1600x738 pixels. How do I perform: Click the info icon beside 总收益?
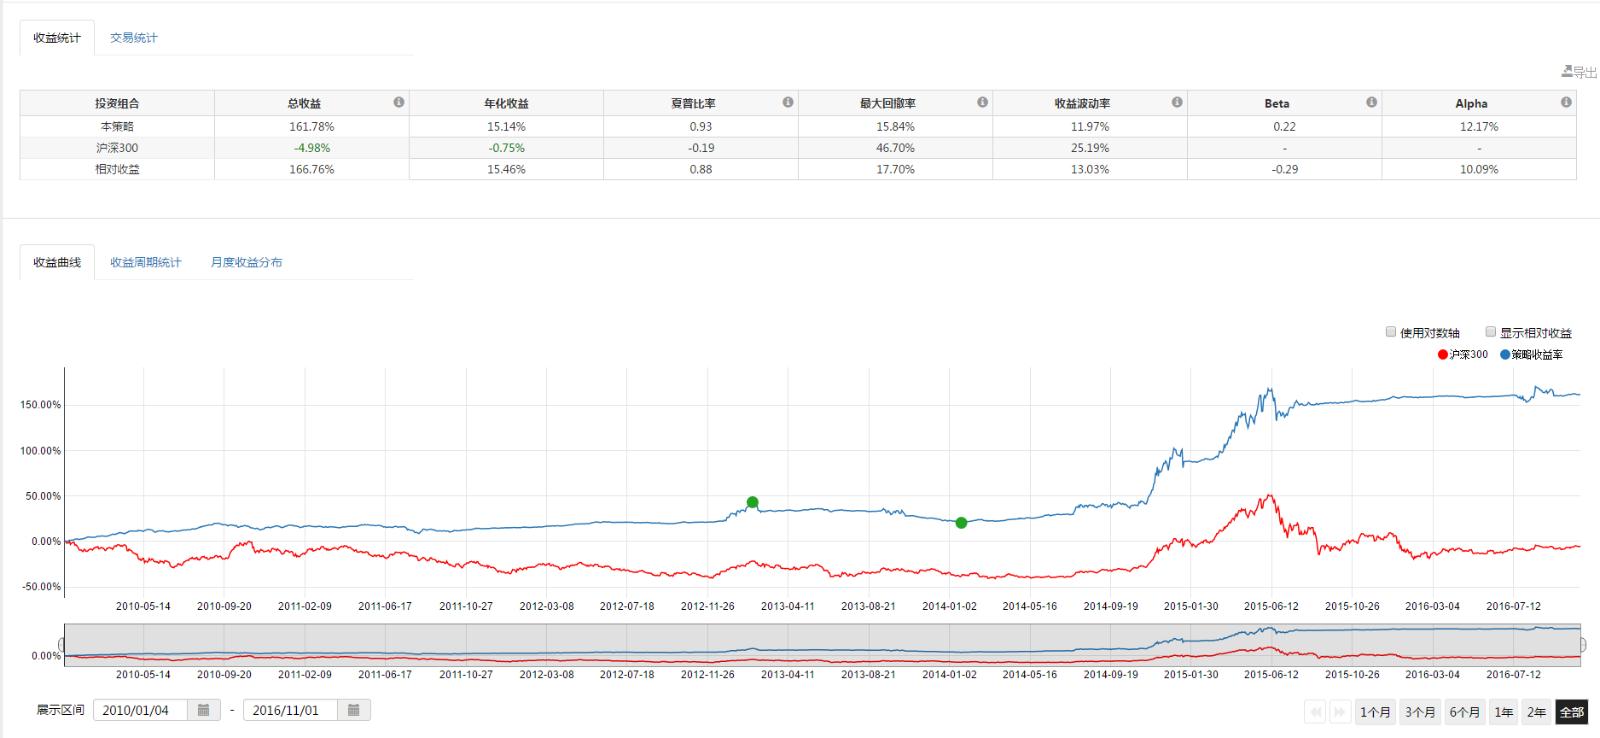click(399, 102)
